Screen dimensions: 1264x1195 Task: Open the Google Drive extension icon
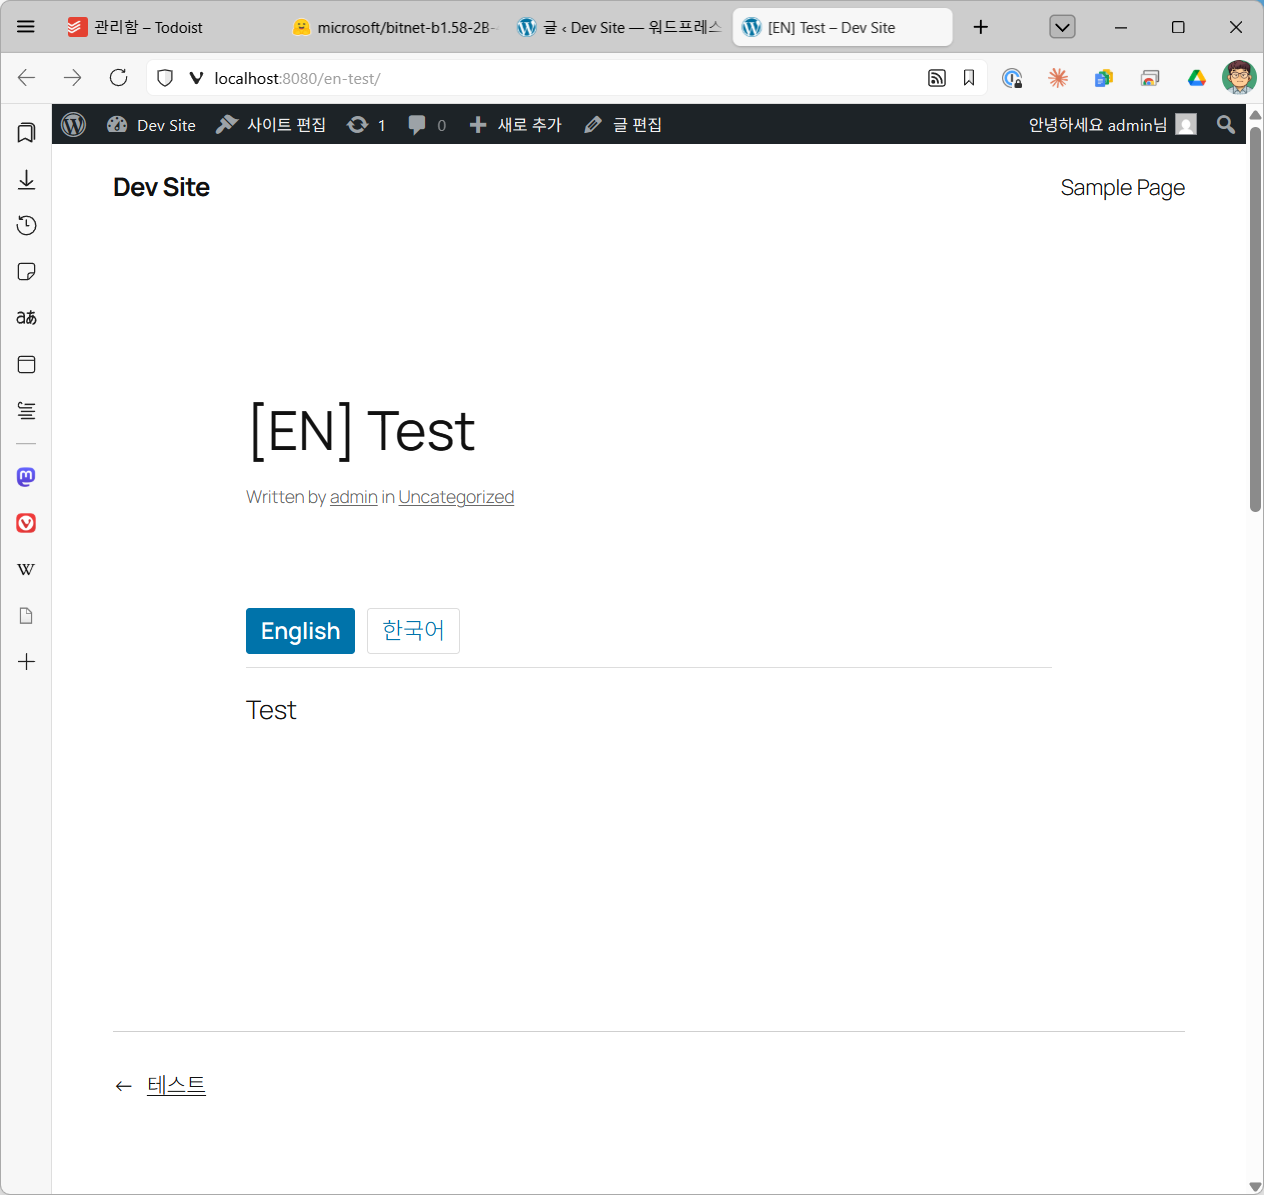[x=1196, y=78]
